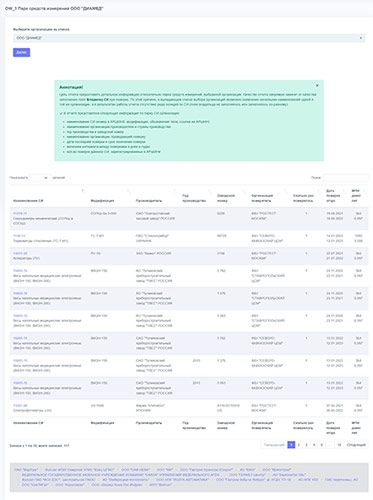Go to pagination page 3
This screenshot has width=373, height=500.
(x=306, y=445)
